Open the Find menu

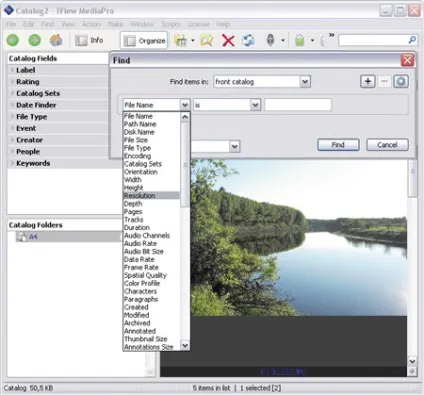coord(48,24)
